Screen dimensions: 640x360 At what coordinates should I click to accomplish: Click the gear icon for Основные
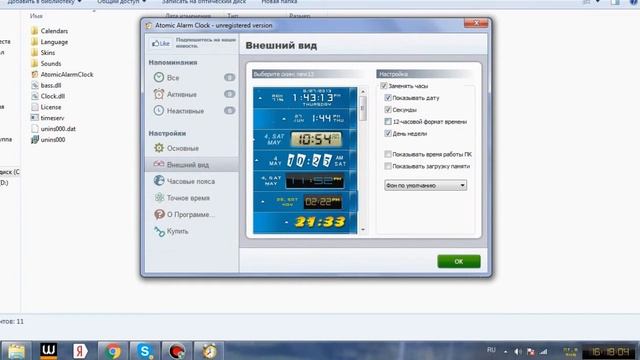click(159, 148)
